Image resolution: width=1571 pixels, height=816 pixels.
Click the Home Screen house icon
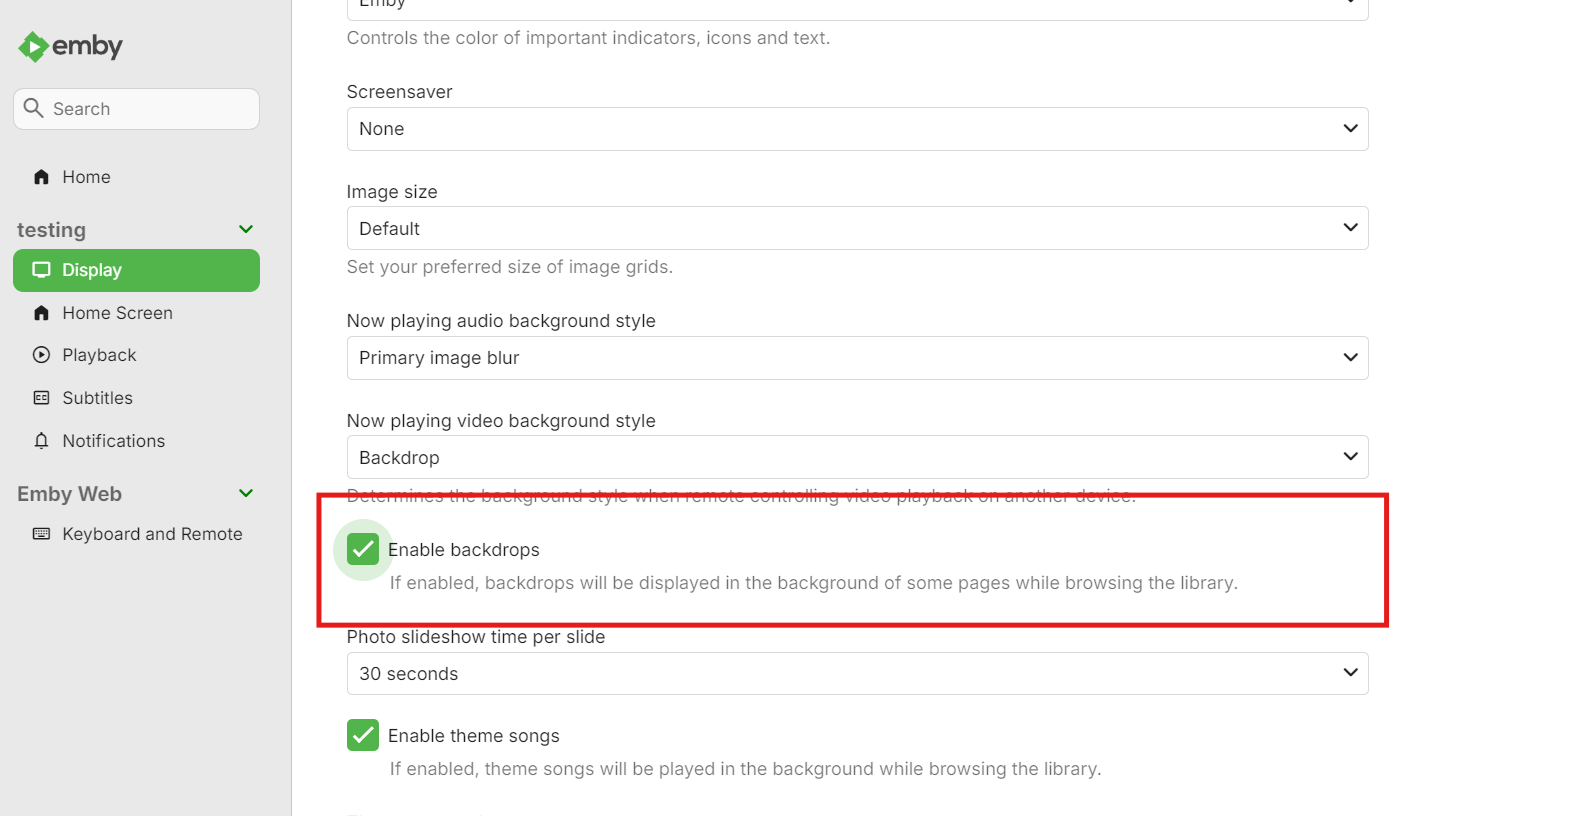coord(41,312)
